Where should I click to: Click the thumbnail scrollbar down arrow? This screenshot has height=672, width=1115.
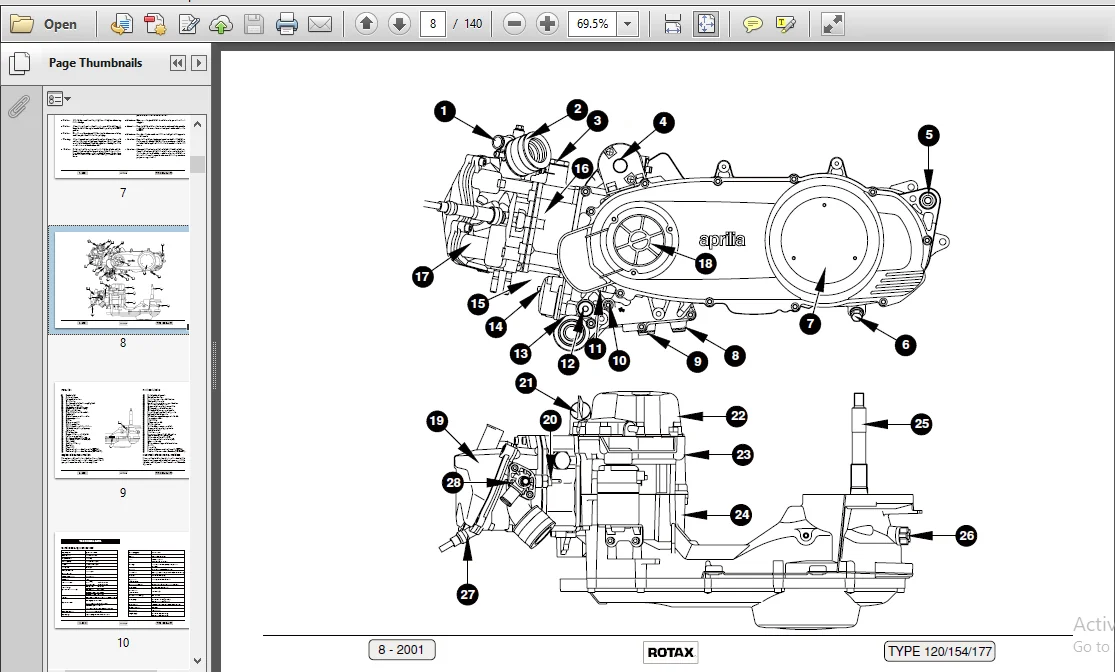pos(198,661)
